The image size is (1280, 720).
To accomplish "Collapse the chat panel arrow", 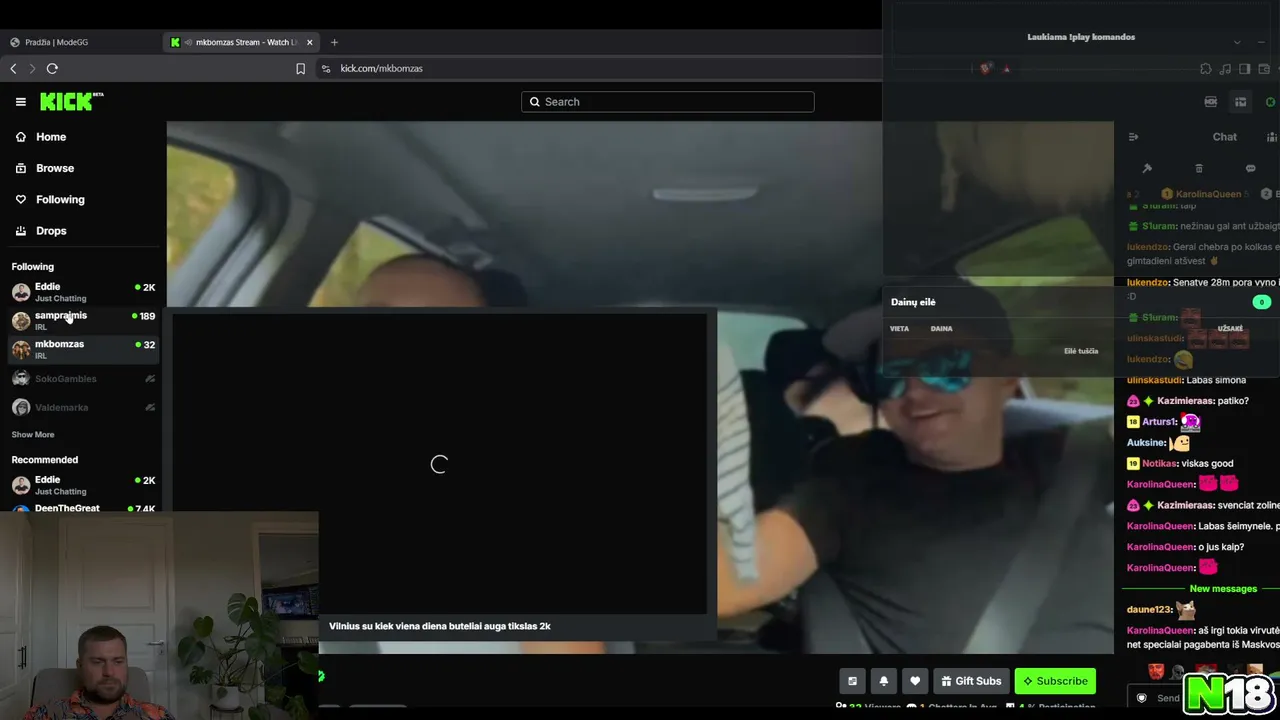I will pyautogui.click(x=1133, y=137).
